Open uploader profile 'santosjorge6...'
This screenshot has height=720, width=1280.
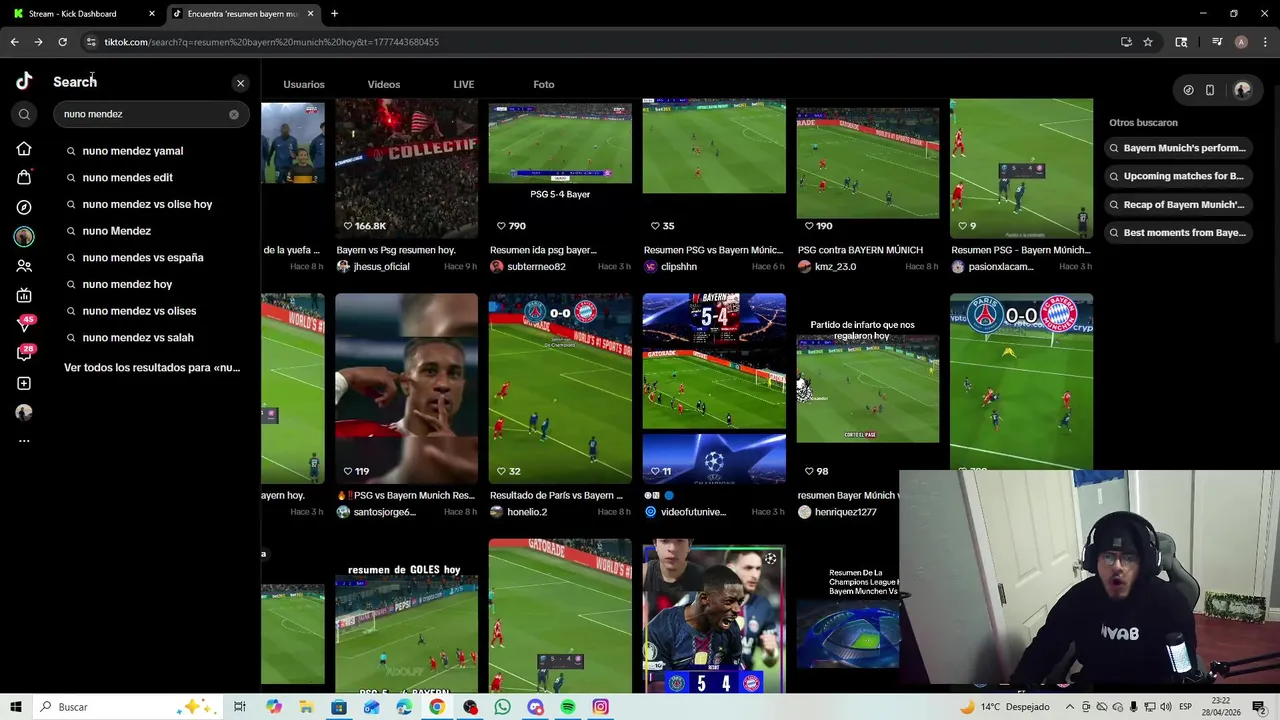click(384, 512)
